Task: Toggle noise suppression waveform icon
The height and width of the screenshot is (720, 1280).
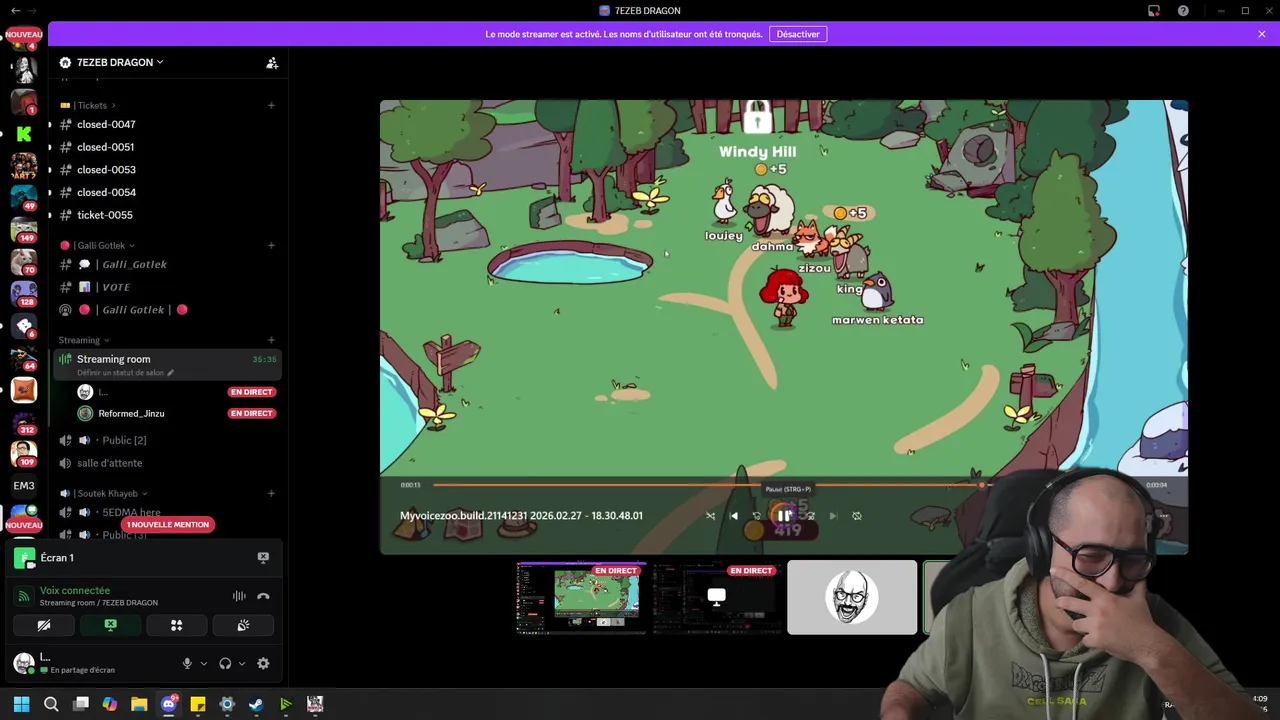Action: [x=239, y=596]
